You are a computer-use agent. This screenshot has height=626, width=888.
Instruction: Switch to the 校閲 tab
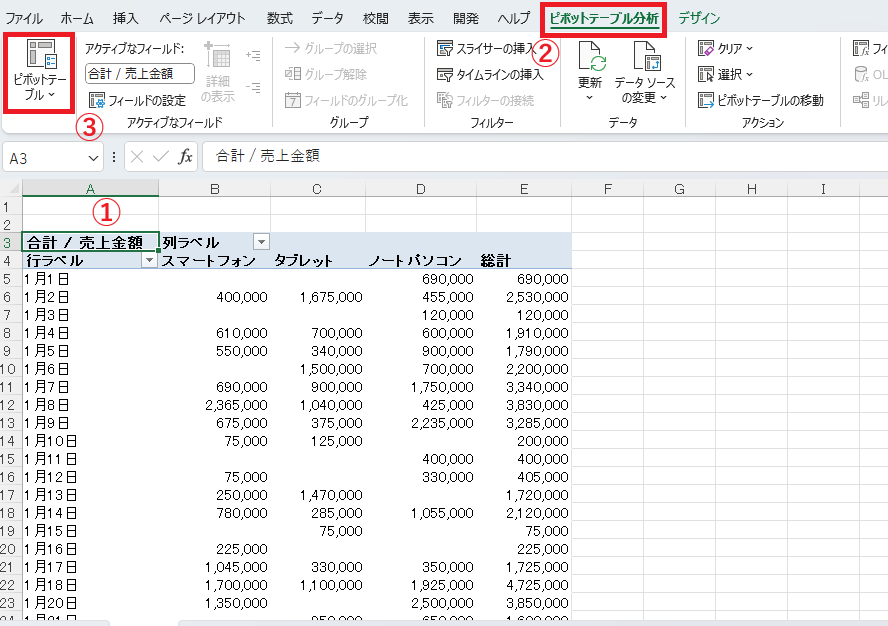coord(376,19)
